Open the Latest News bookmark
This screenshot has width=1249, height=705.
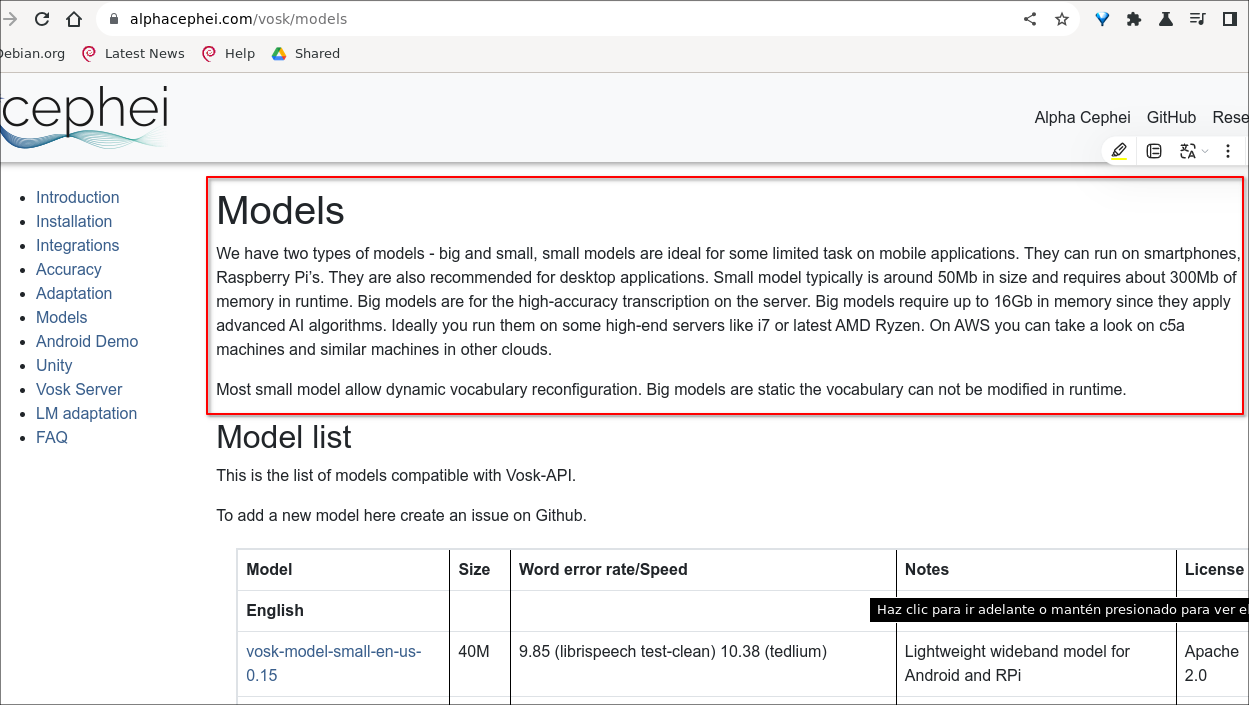[134, 54]
